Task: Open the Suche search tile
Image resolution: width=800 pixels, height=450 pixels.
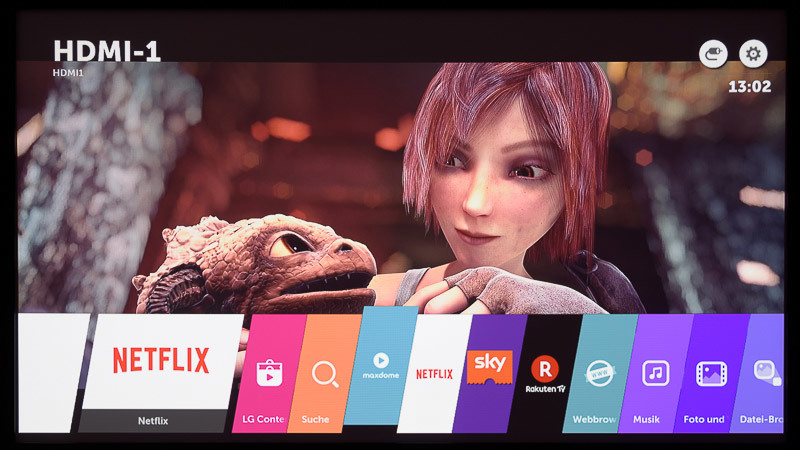Action: click(324, 373)
